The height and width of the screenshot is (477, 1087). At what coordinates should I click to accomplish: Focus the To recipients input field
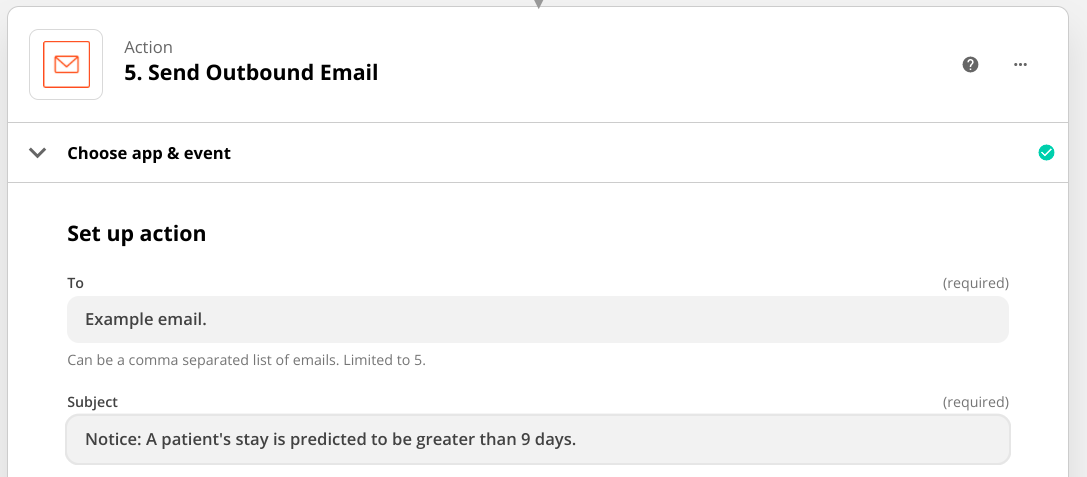pos(538,320)
